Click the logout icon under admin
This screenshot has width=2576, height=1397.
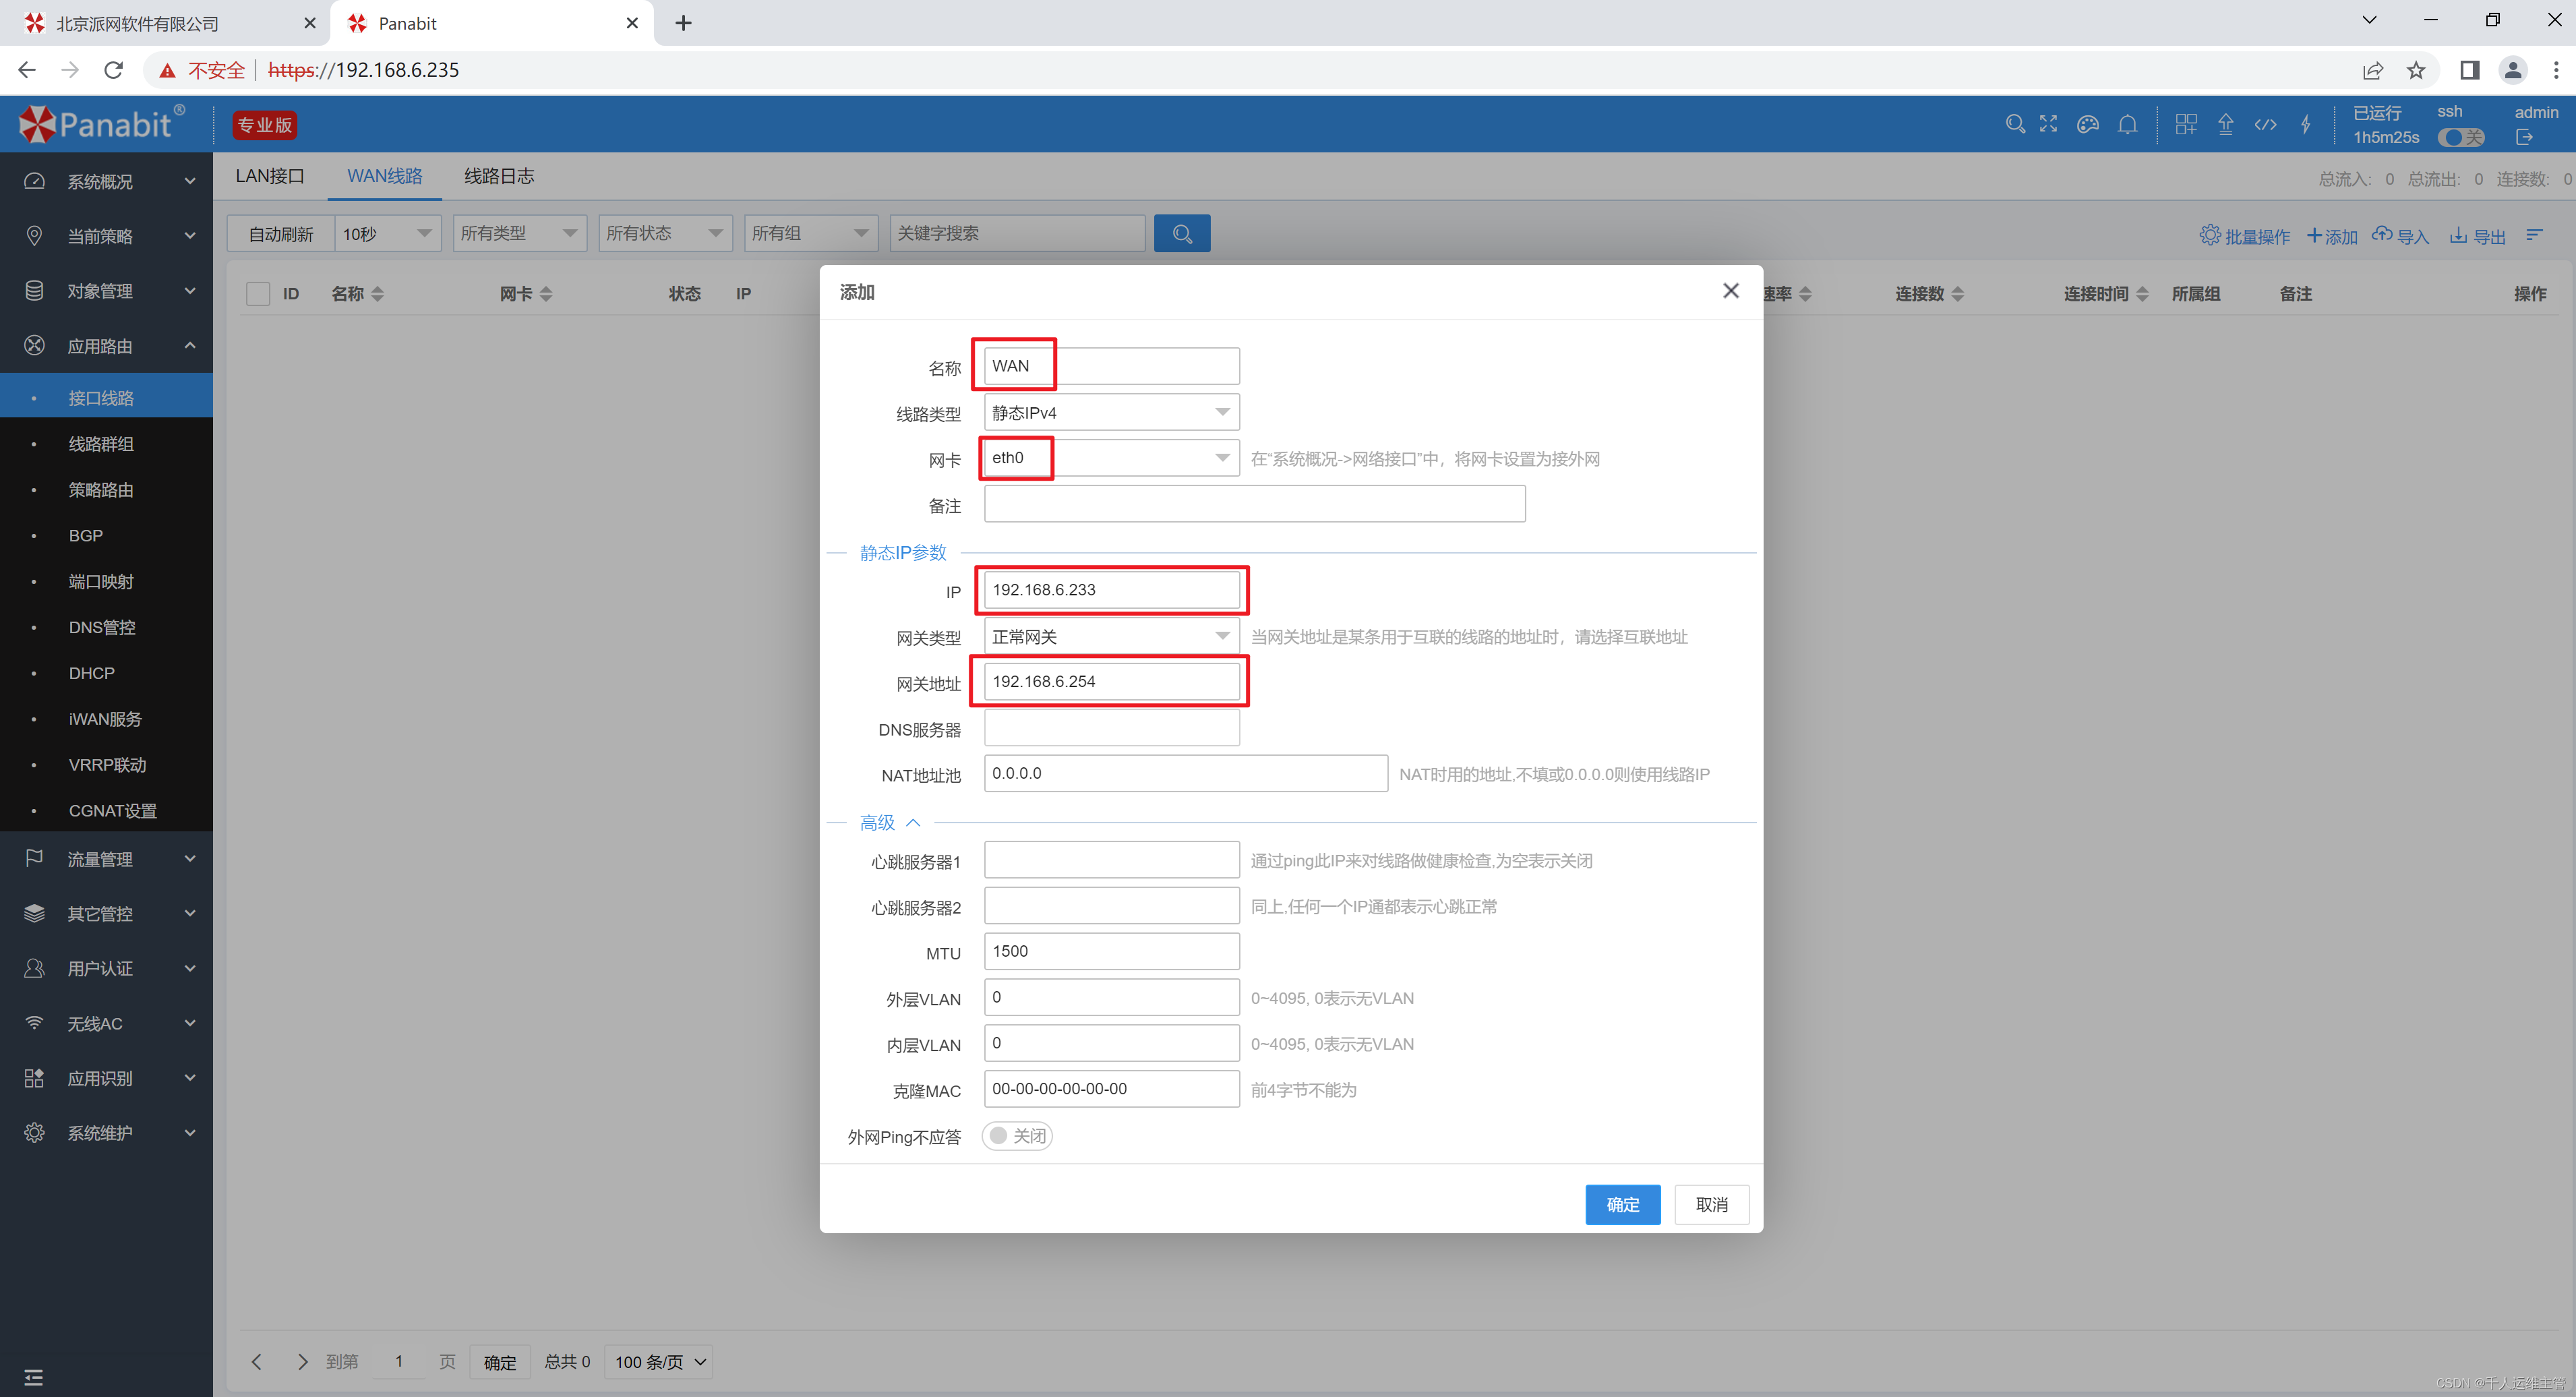point(2525,137)
